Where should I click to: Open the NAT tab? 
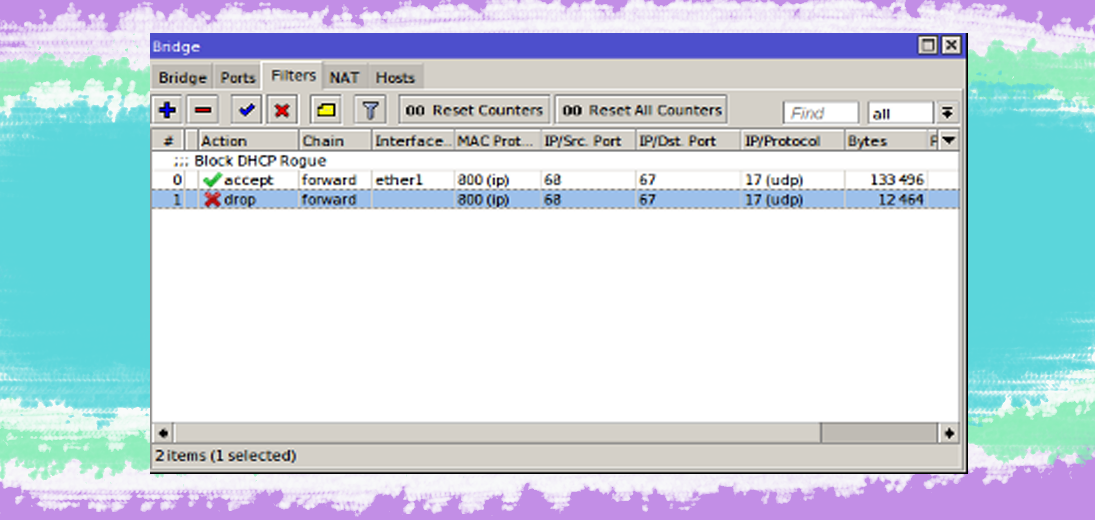pyautogui.click(x=344, y=77)
